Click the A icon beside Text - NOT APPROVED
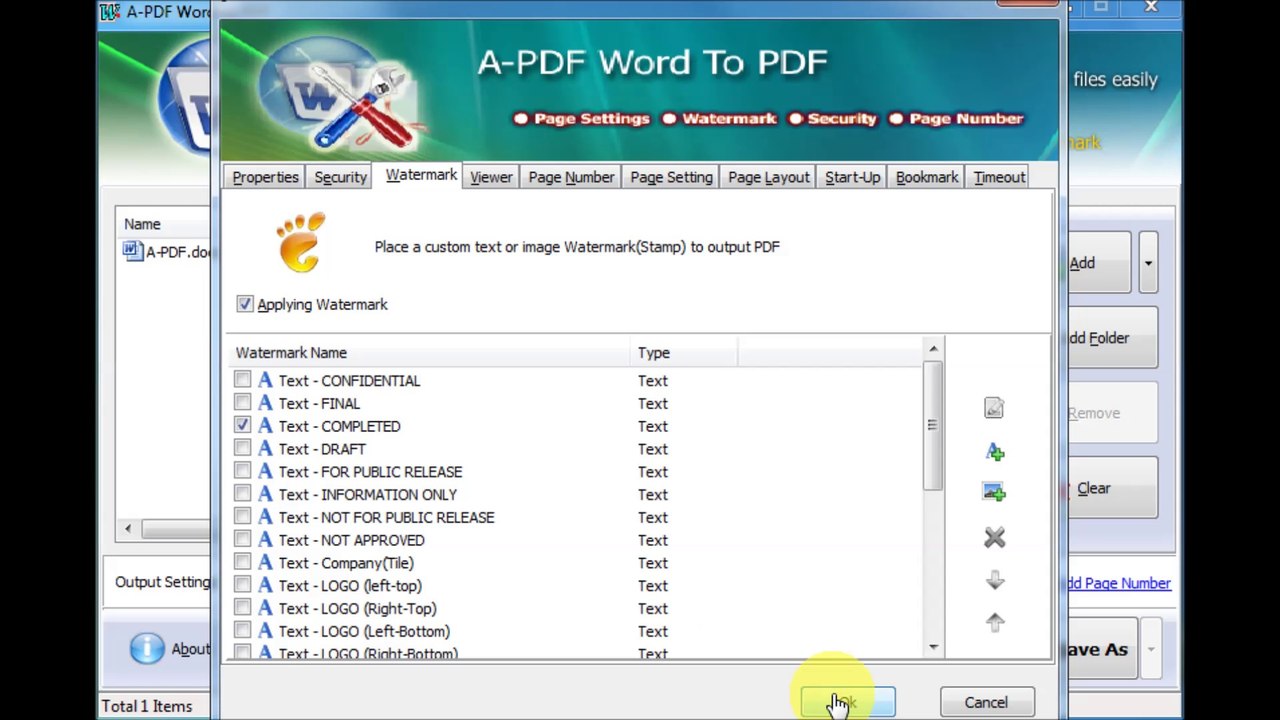The width and height of the screenshot is (1280, 720). point(265,539)
